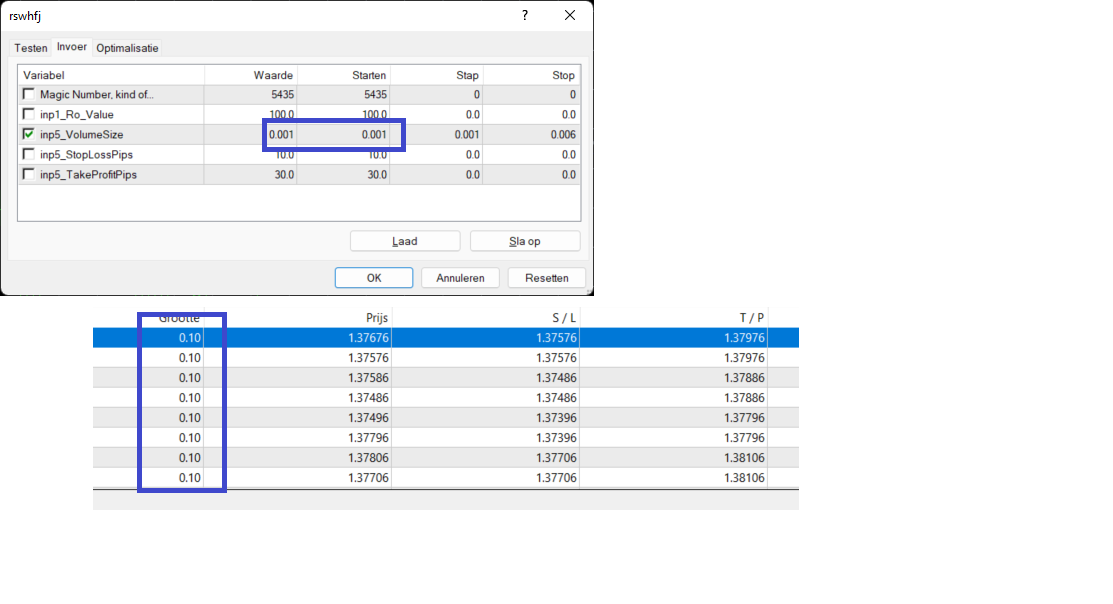Screen dimensions: 1113x604
Task: Select order row with Prijs 1.37586
Action: (x=446, y=378)
